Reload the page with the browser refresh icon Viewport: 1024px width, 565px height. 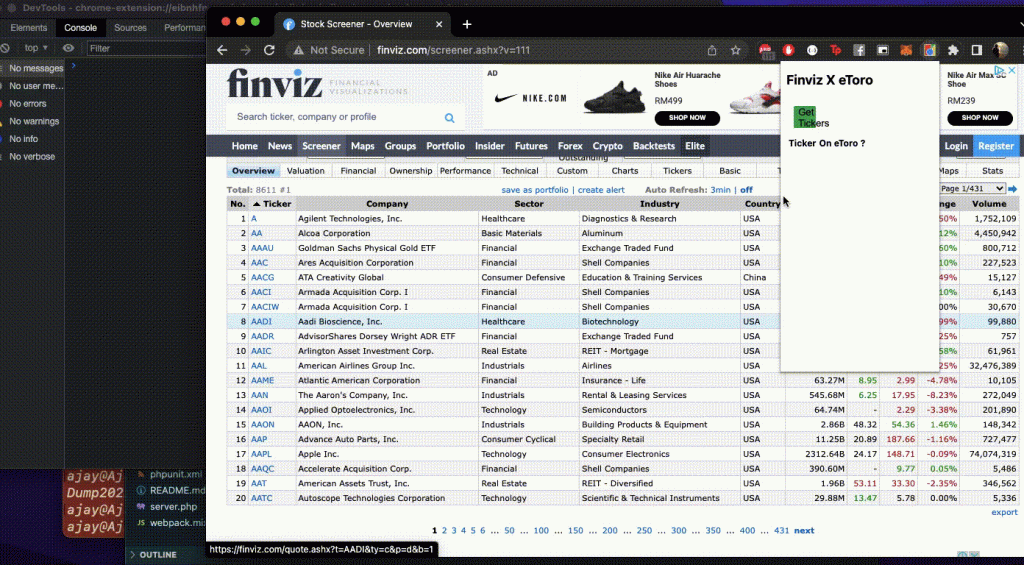point(269,50)
